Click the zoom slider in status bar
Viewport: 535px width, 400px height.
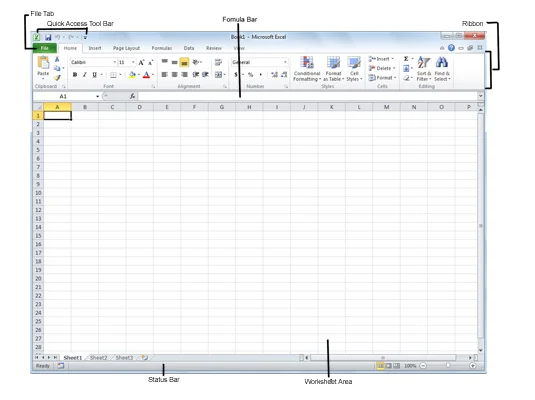coord(448,366)
